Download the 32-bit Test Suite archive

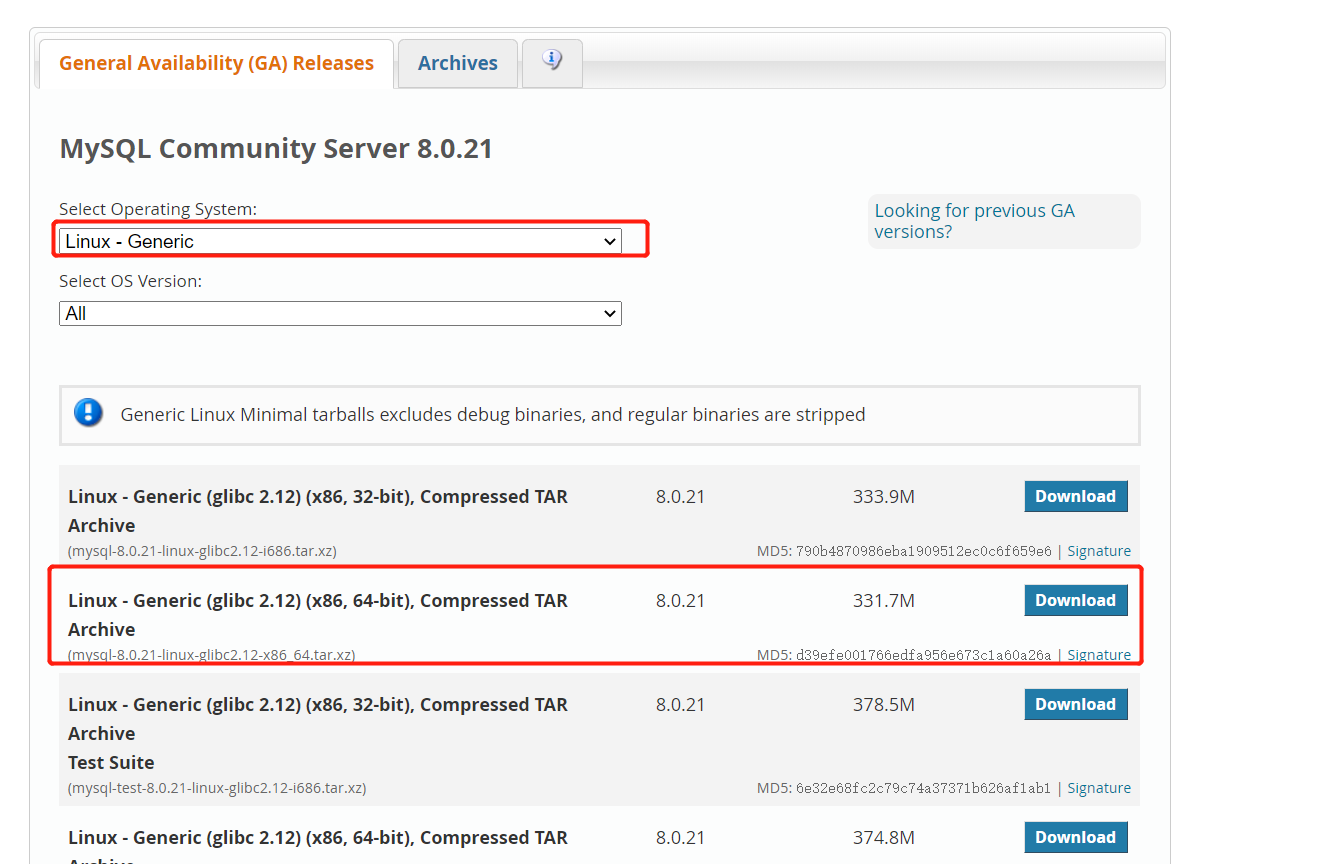pyautogui.click(x=1075, y=704)
